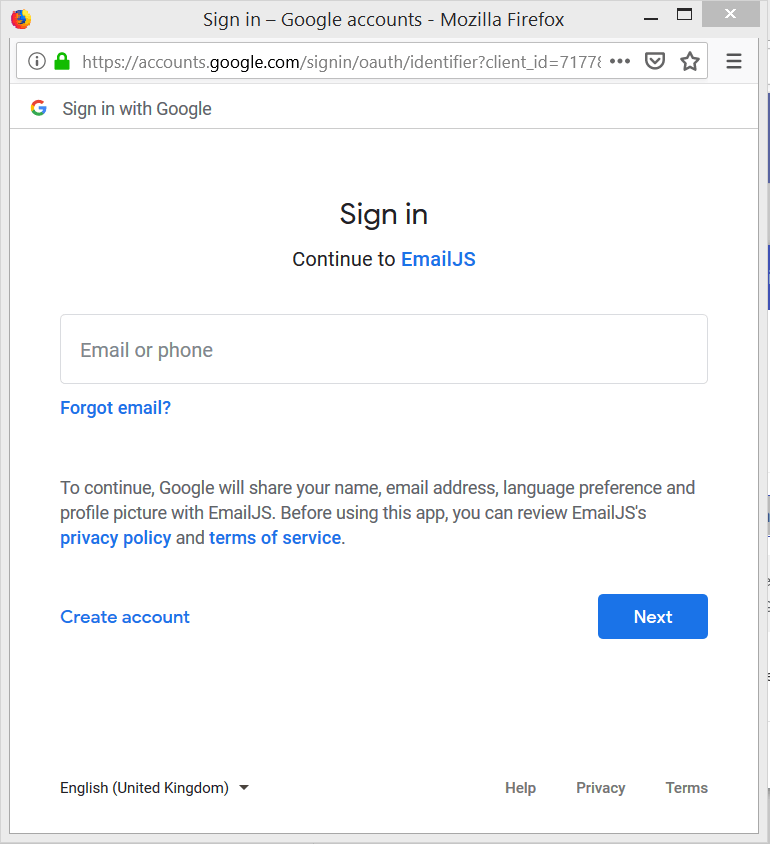The image size is (770, 844).
Task: Click Create account
Action: pyautogui.click(x=124, y=617)
